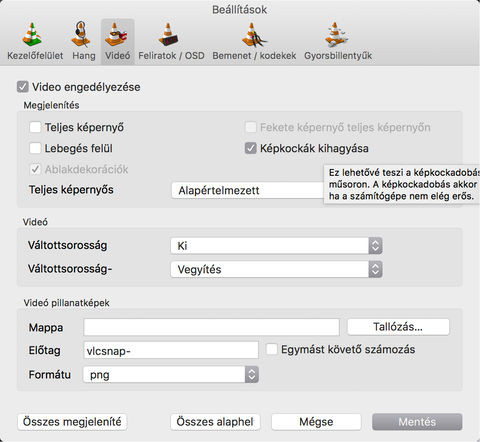Switch to the Hang tab label

[84, 56]
